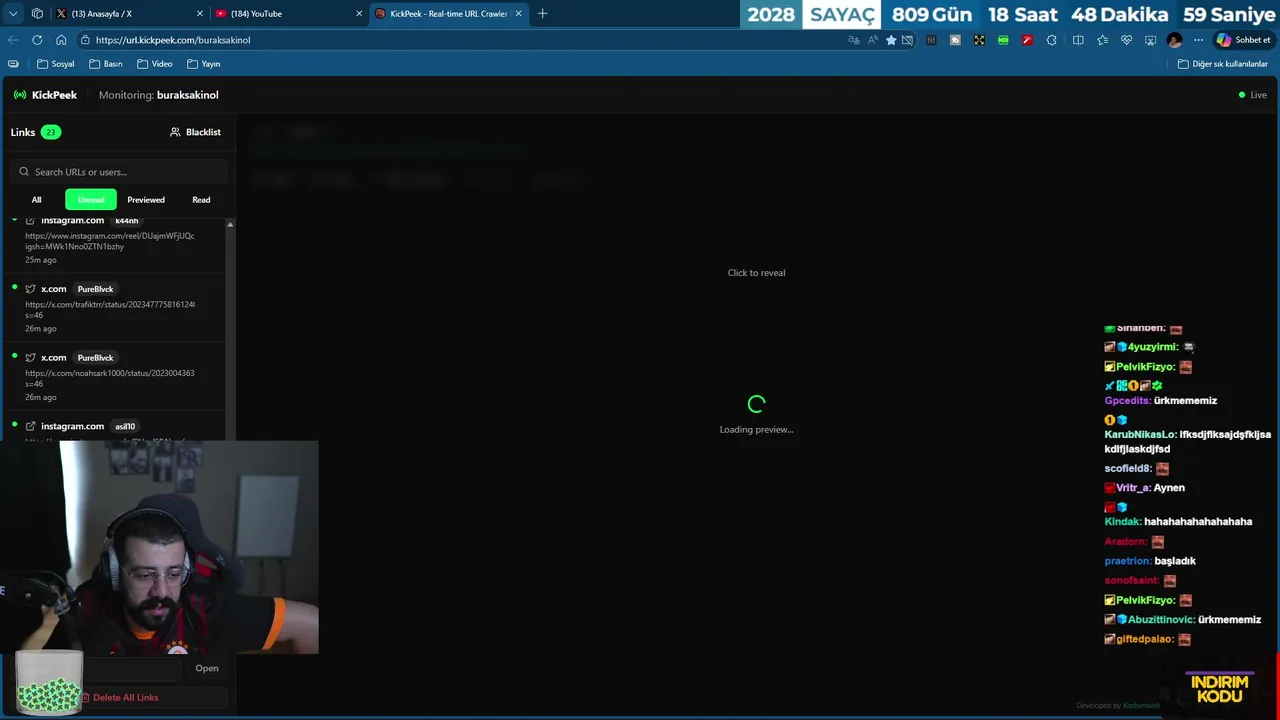Select the Previewed filter tab

[146, 200]
